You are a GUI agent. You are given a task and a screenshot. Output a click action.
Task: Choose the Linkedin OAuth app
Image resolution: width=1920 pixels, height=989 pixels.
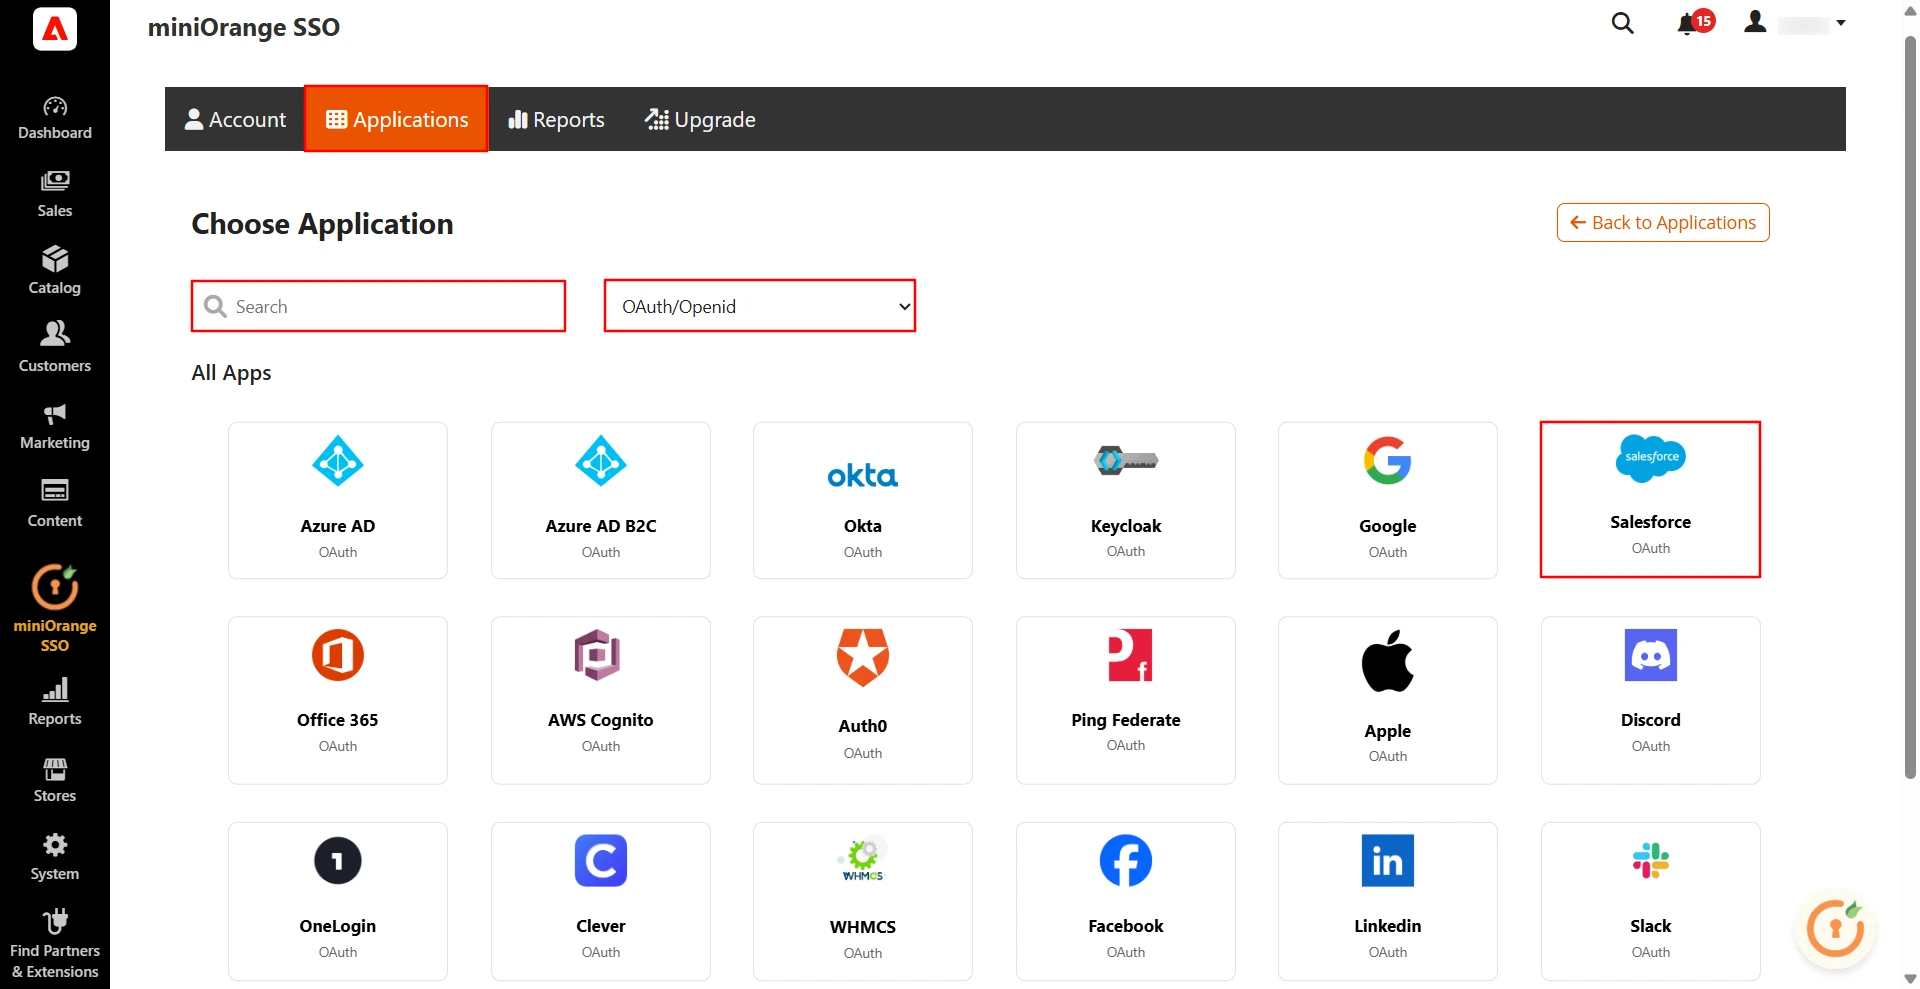click(x=1388, y=901)
